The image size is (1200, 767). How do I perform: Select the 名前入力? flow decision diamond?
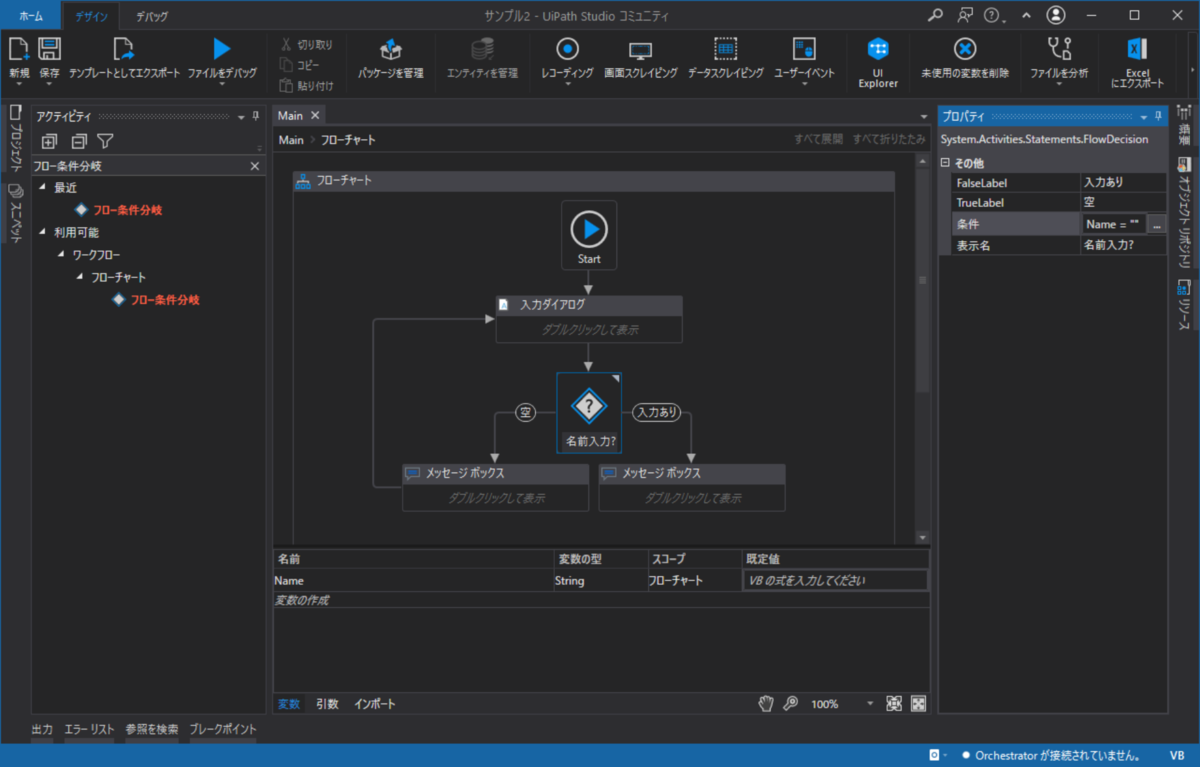tap(589, 412)
